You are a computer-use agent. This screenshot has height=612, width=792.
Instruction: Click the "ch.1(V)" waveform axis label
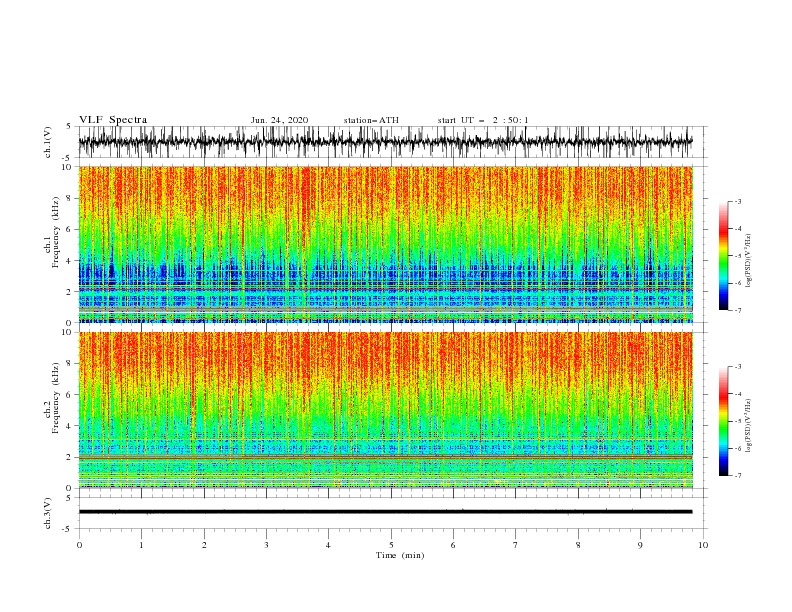pos(48,142)
